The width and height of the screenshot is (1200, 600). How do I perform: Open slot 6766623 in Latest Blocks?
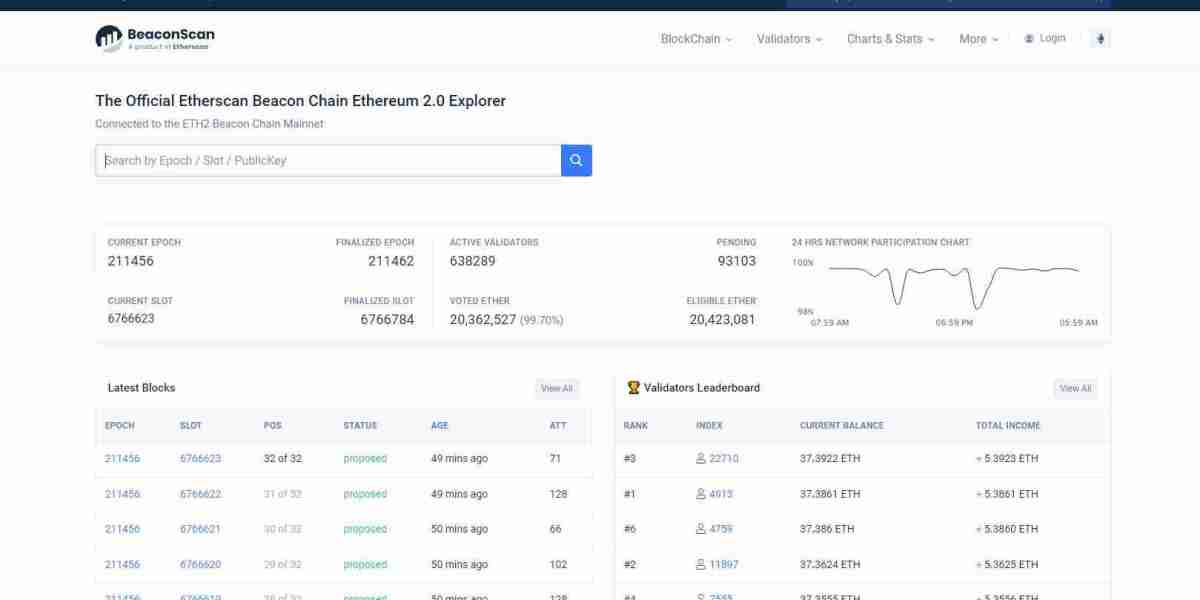[200, 459]
